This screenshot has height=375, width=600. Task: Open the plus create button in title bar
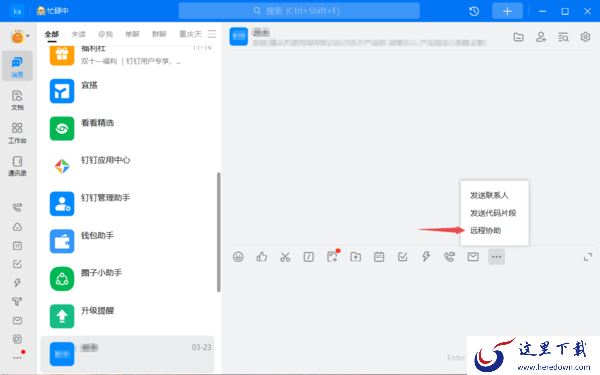pyautogui.click(x=507, y=11)
